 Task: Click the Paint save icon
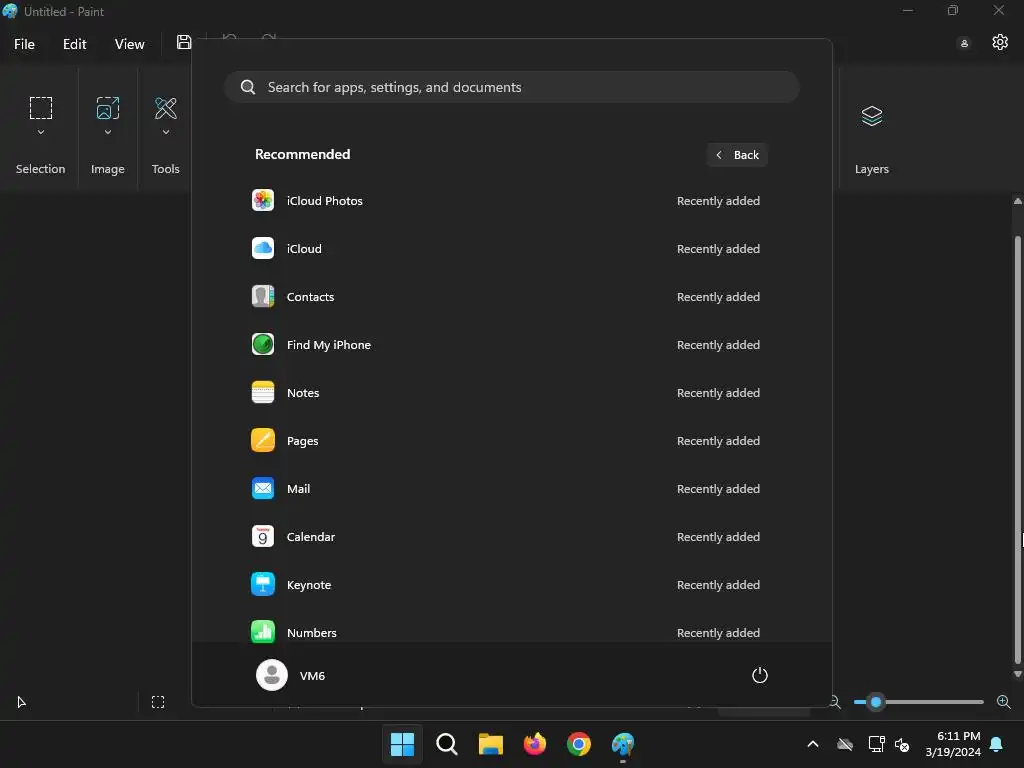click(x=184, y=42)
